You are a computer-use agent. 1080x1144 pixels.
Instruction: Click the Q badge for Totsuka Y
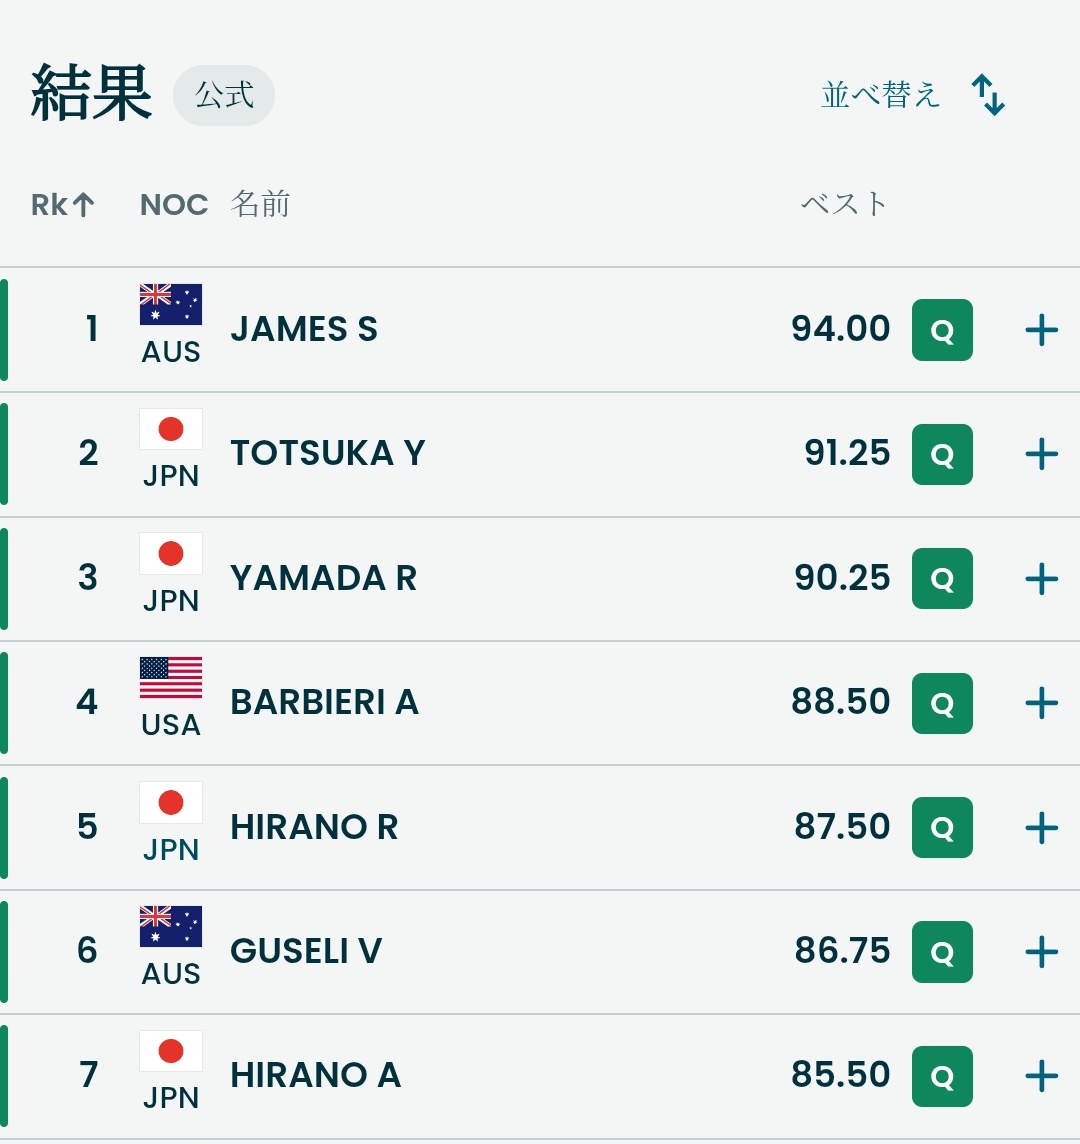(x=942, y=454)
